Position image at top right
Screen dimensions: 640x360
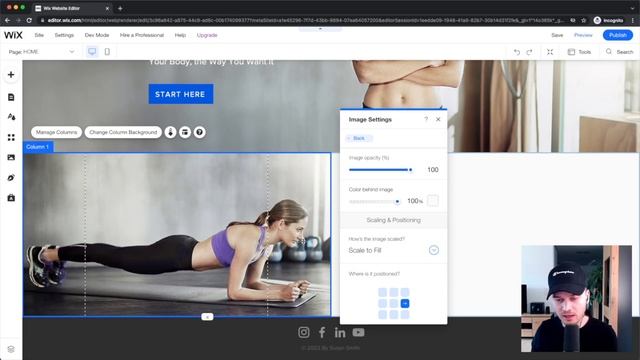405,292
